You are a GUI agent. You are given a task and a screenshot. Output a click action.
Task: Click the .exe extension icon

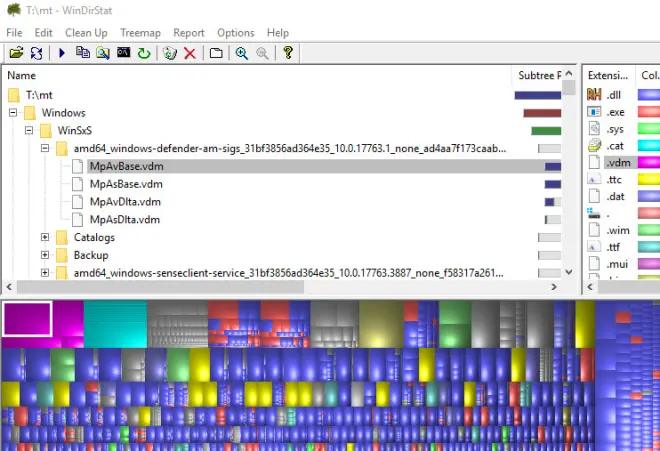[x=594, y=112]
